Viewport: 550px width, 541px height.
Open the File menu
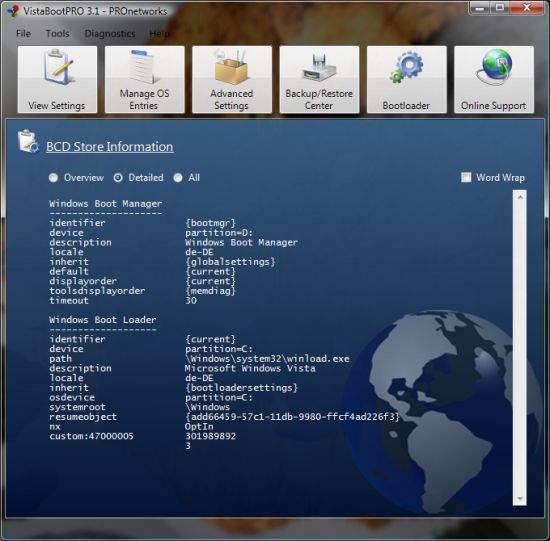(x=23, y=34)
